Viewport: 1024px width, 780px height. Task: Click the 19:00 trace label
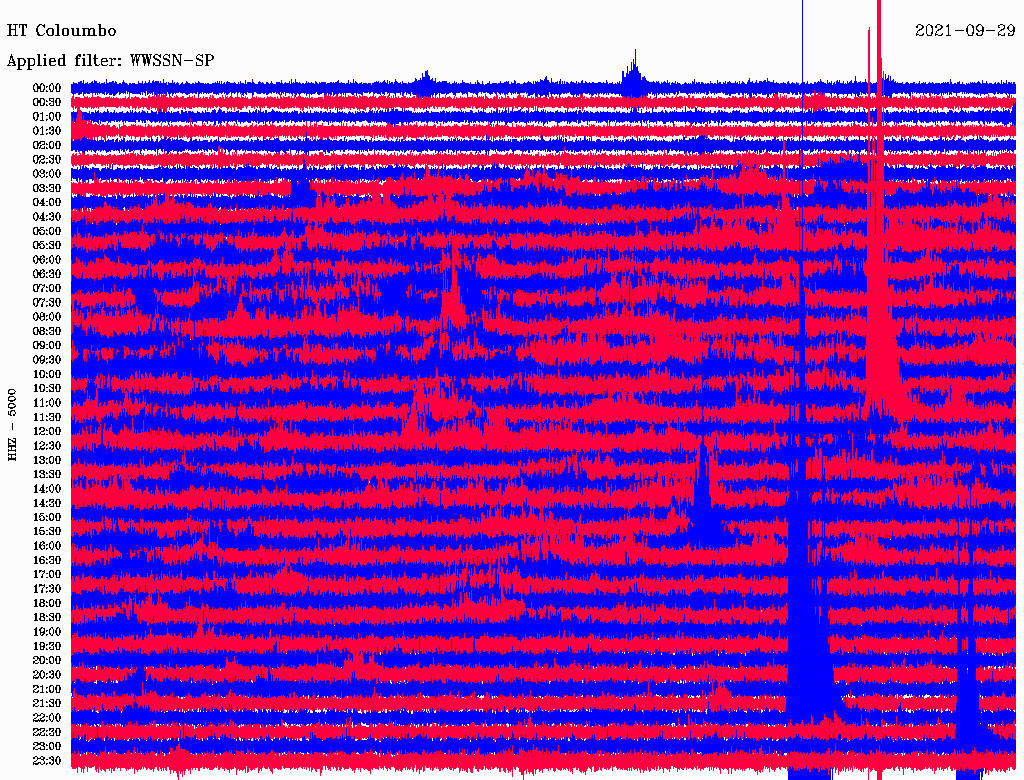pos(47,632)
